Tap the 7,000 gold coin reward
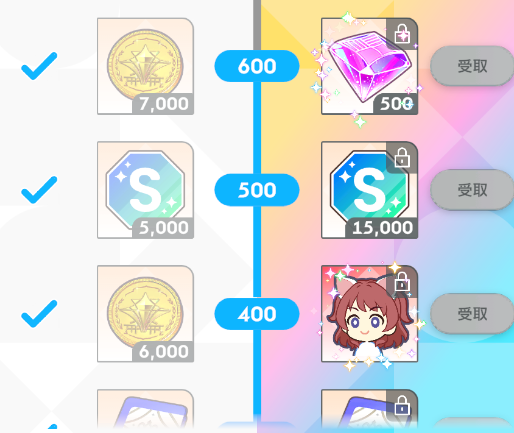The image size is (514, 433). click(x=145, y=66)
